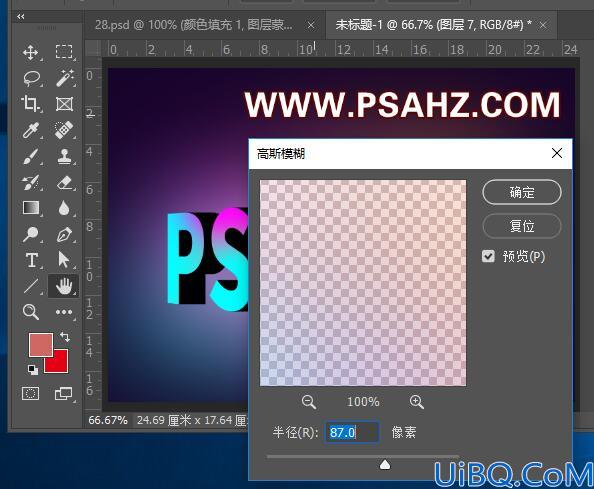Select the Frame tool
This screenshot has width=594, height=489.
[64, 104]
